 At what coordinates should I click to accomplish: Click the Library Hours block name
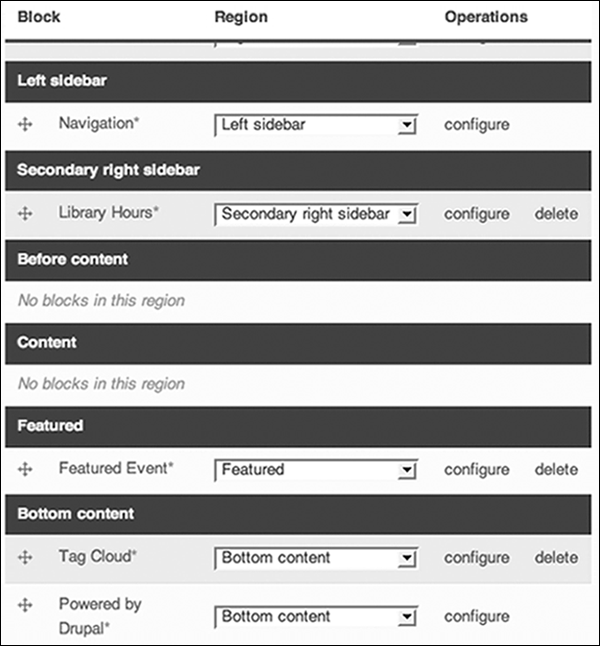coord(108,214)
